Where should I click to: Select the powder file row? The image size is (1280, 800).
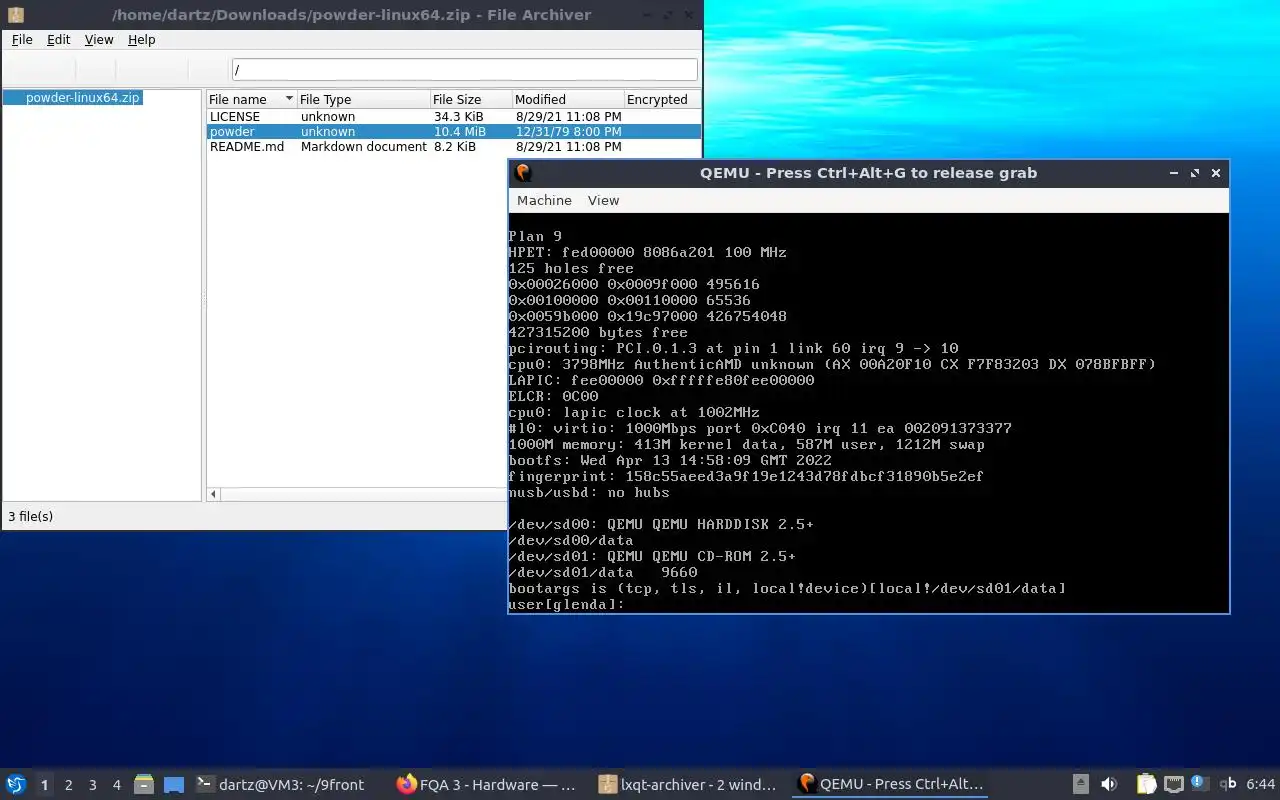(453, 132)
